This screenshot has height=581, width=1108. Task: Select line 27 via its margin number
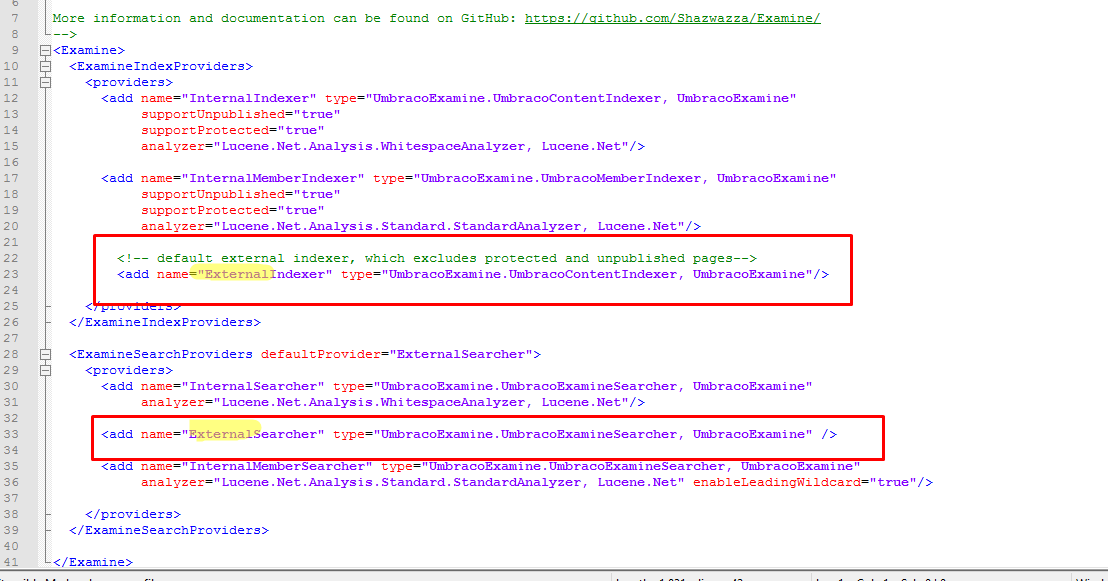coord(11,339)
